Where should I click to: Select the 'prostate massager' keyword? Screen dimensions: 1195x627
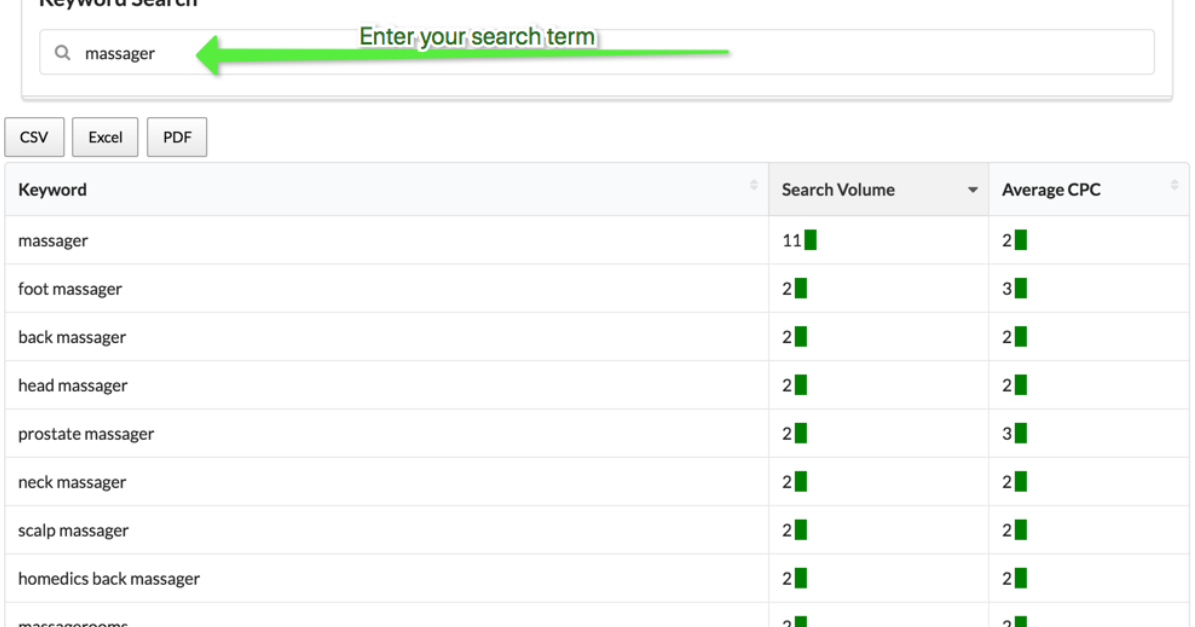tap(86, 433)
